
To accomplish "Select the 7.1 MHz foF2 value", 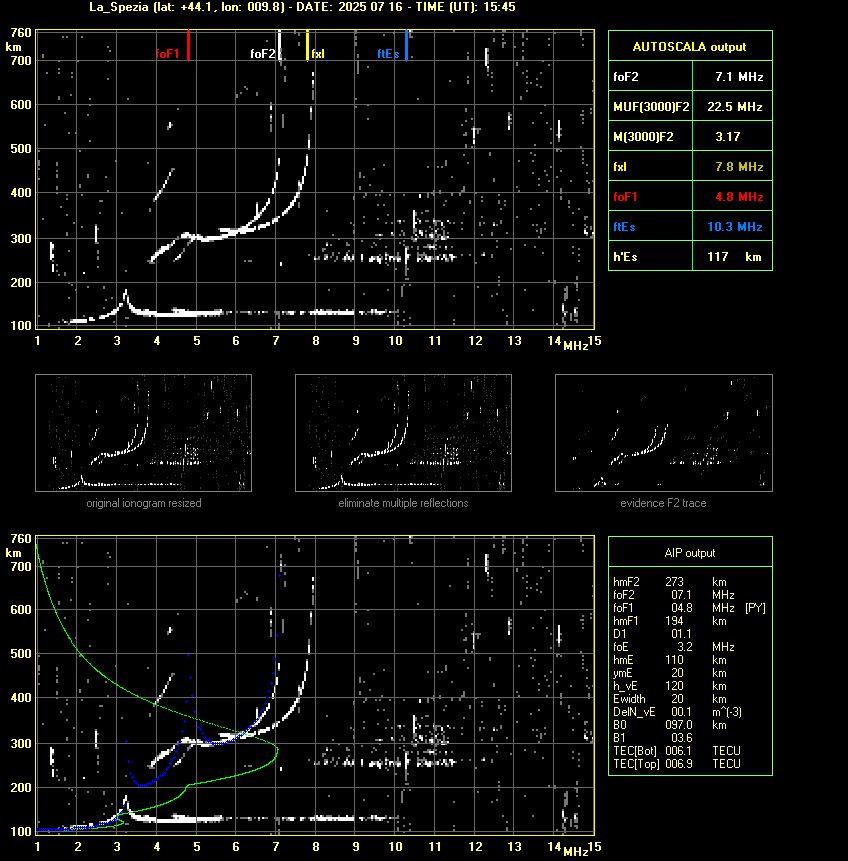I will click(x=739, y=77).
